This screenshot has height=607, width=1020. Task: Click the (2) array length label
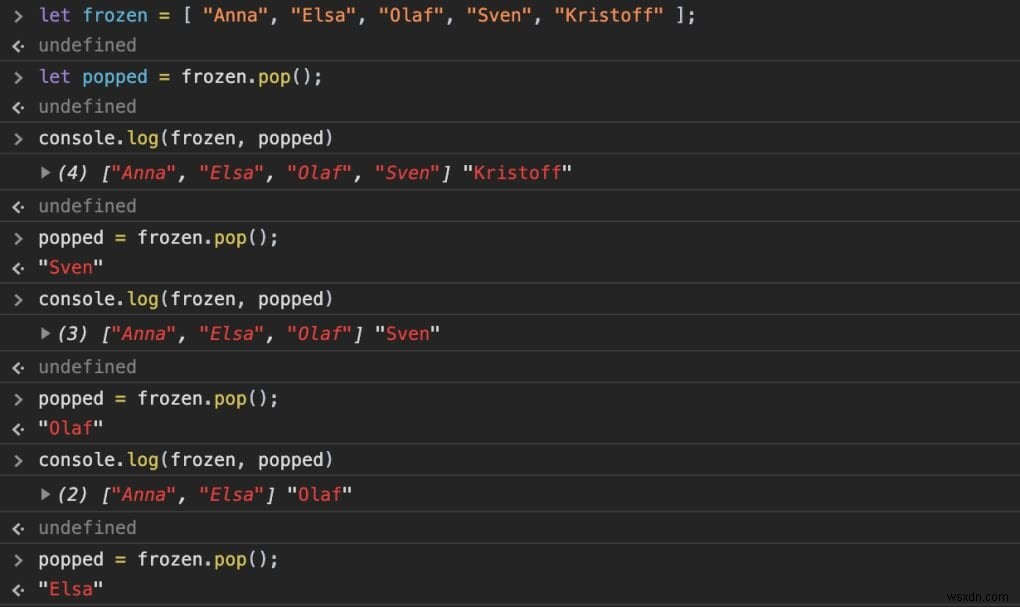[x=72, y=494]
